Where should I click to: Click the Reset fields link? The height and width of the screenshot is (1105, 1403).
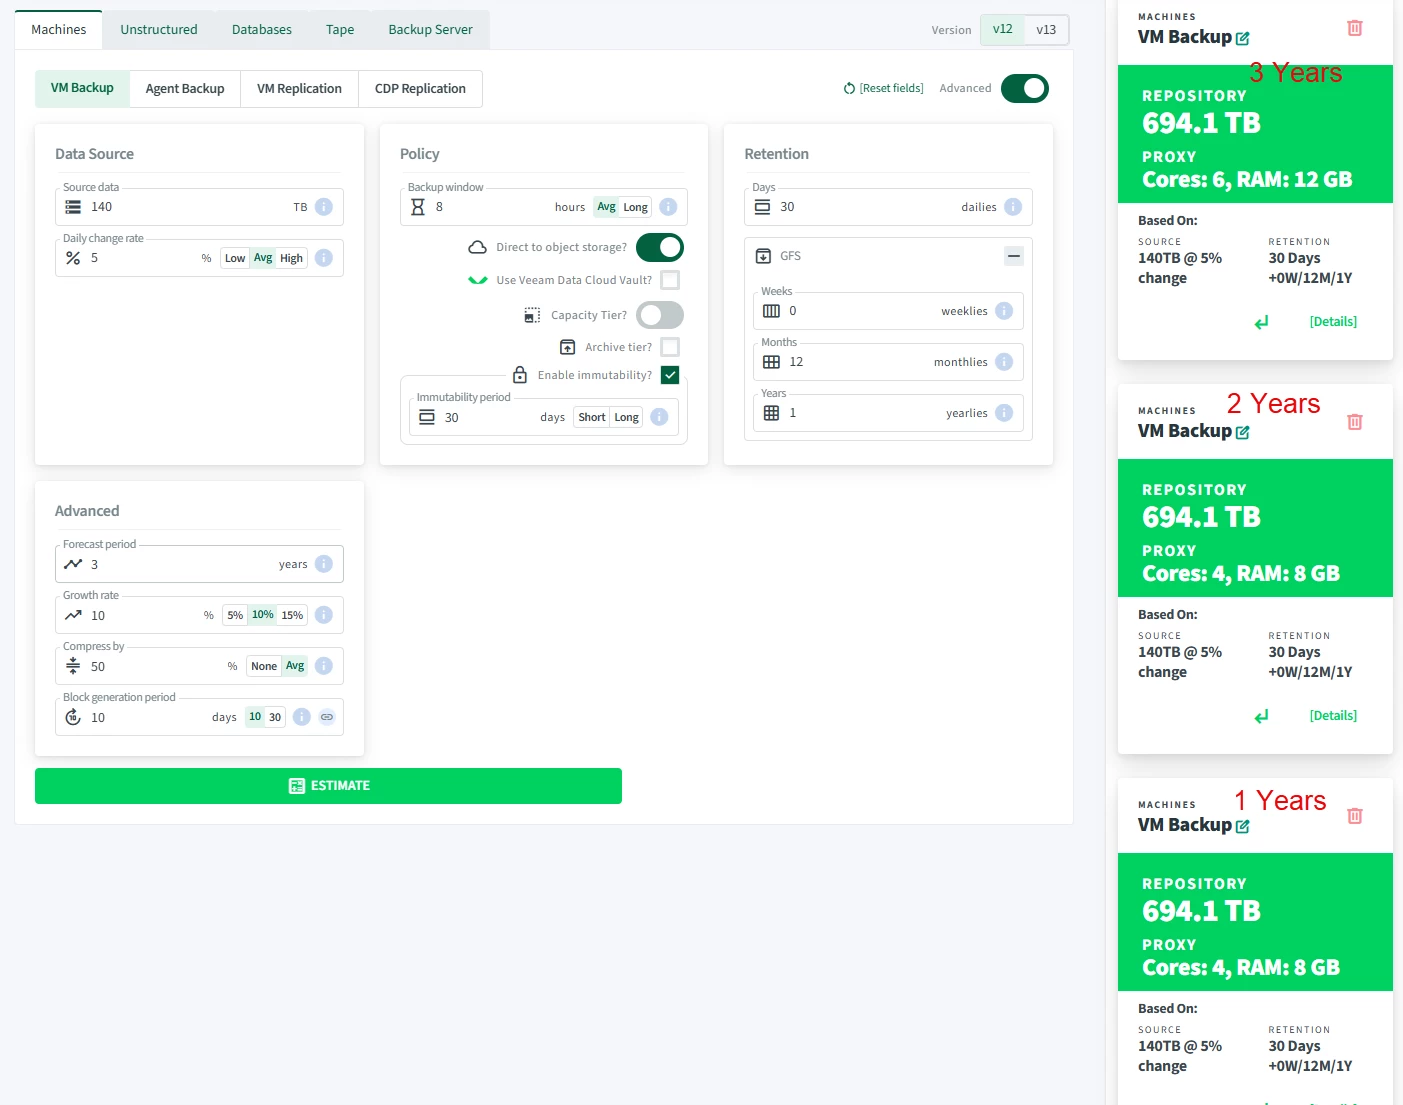point(884,88)
